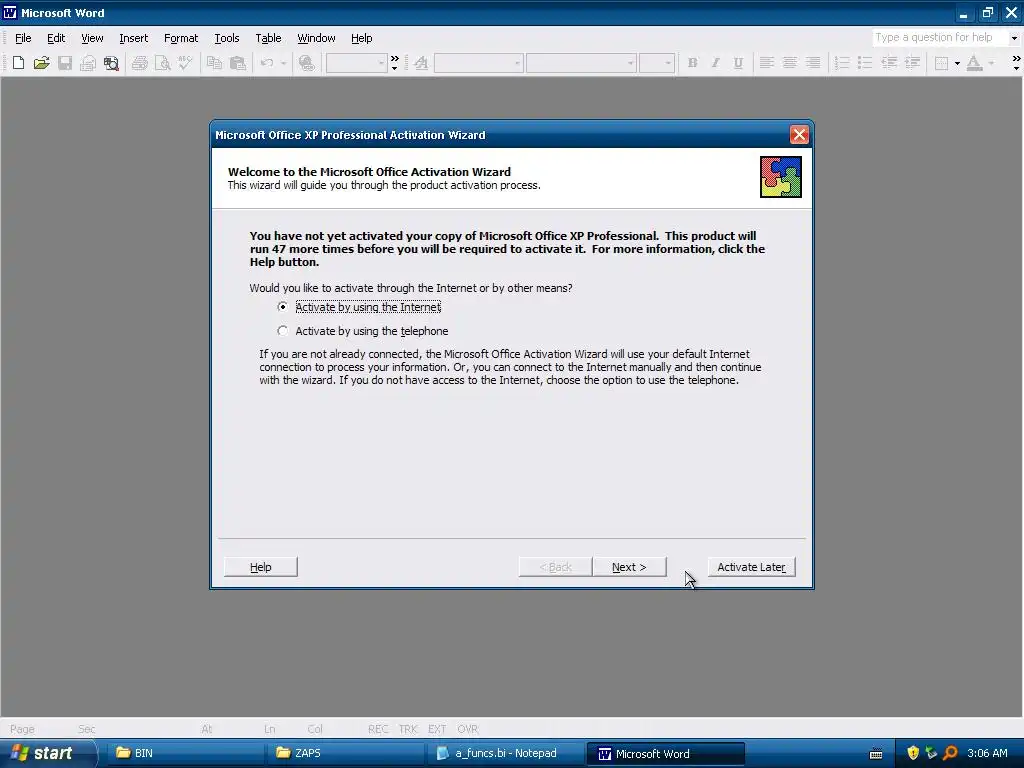1024x768 pixels.
Task: Switch to the ZAPS folder taskbar item
Action: coord(346,753)
